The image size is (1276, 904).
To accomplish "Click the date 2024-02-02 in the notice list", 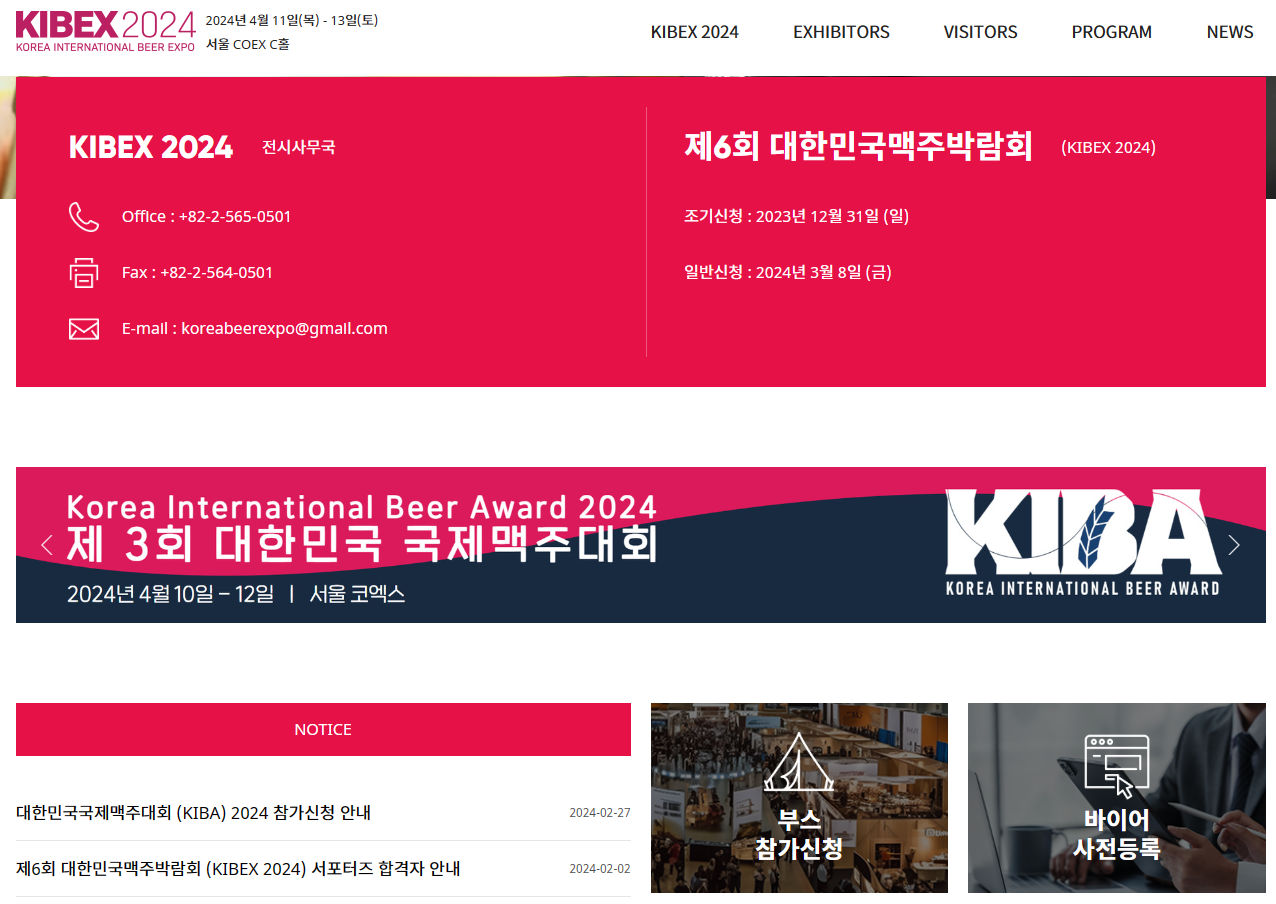I will coord(600,869).
